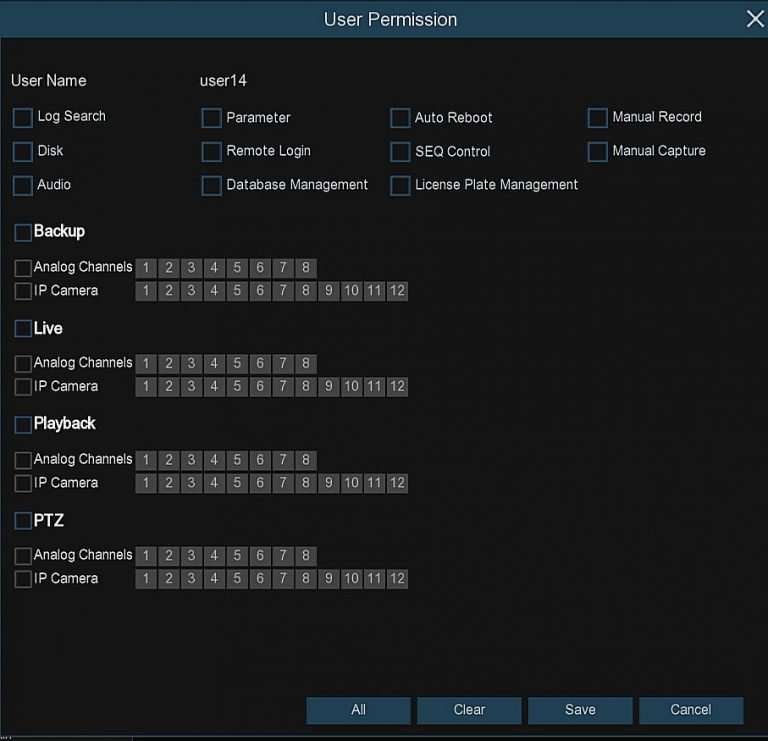Image resolution: width=768 pixels, height=741 pixels.
Task: Check Analog Channels box under Playback
Action: [23, 460]
